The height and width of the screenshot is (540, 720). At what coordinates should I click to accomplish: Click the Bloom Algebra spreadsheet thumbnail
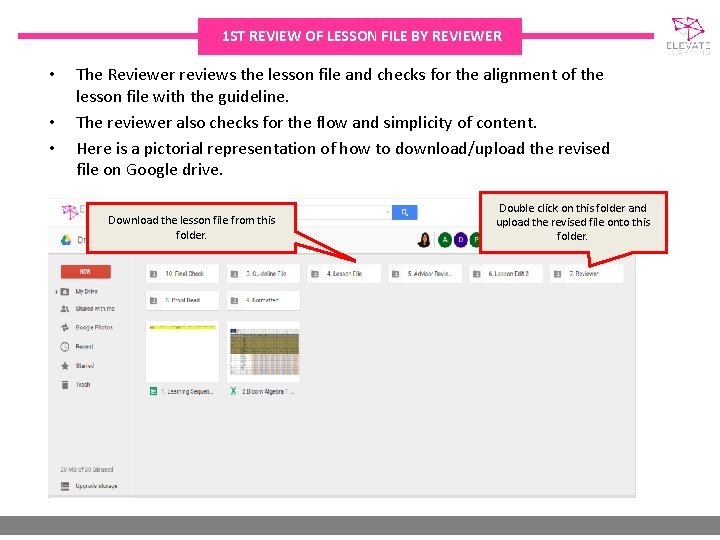263,352
